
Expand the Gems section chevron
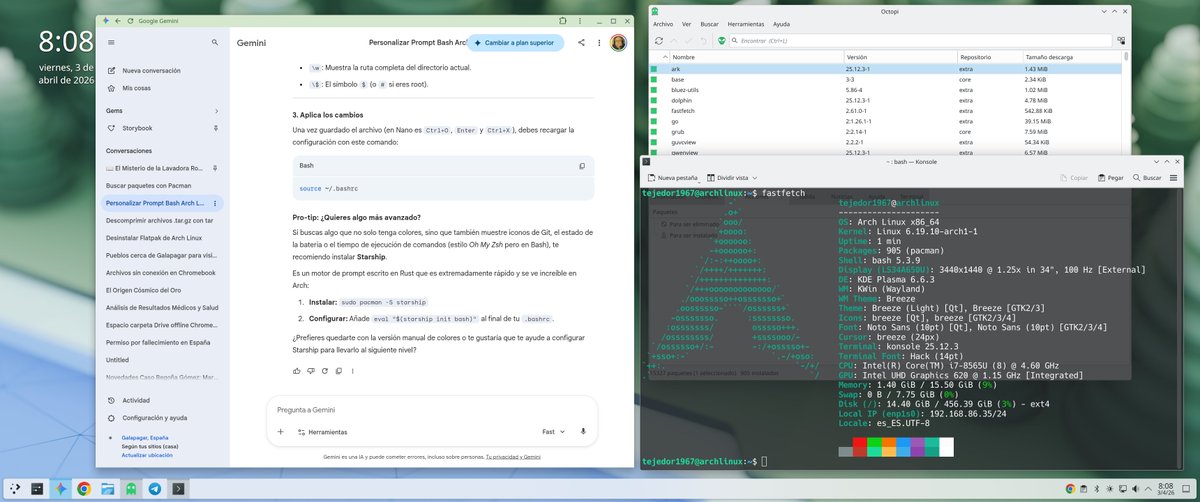(x=218, y=111)
